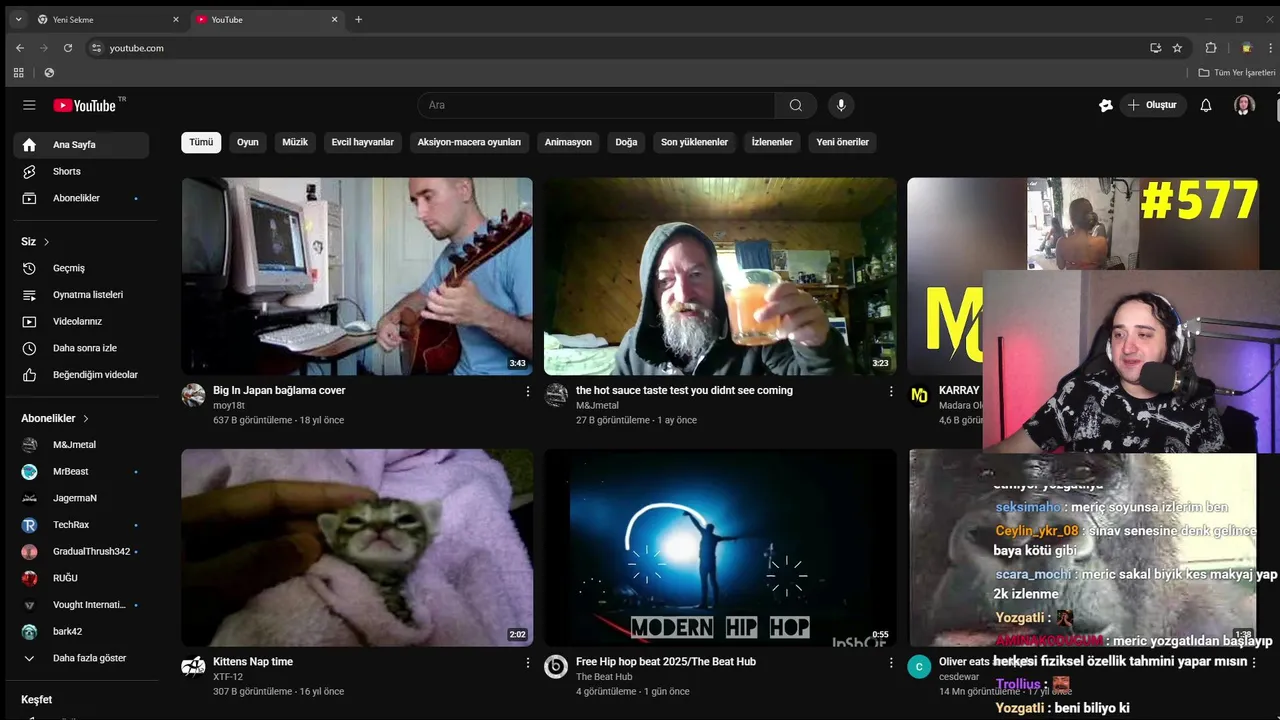1280x720 pixels.
Task: Play hot sauce taste test thumbnail
Action: coord(720,276)
